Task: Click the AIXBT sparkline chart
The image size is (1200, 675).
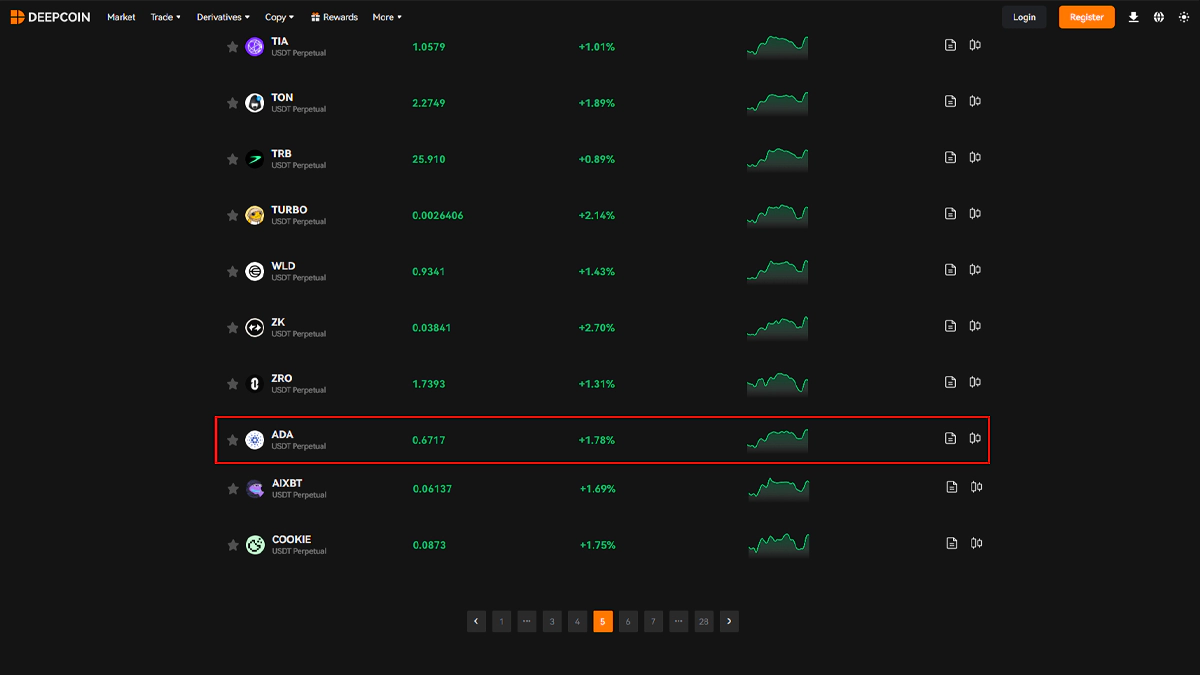Action: pos(778,488)
